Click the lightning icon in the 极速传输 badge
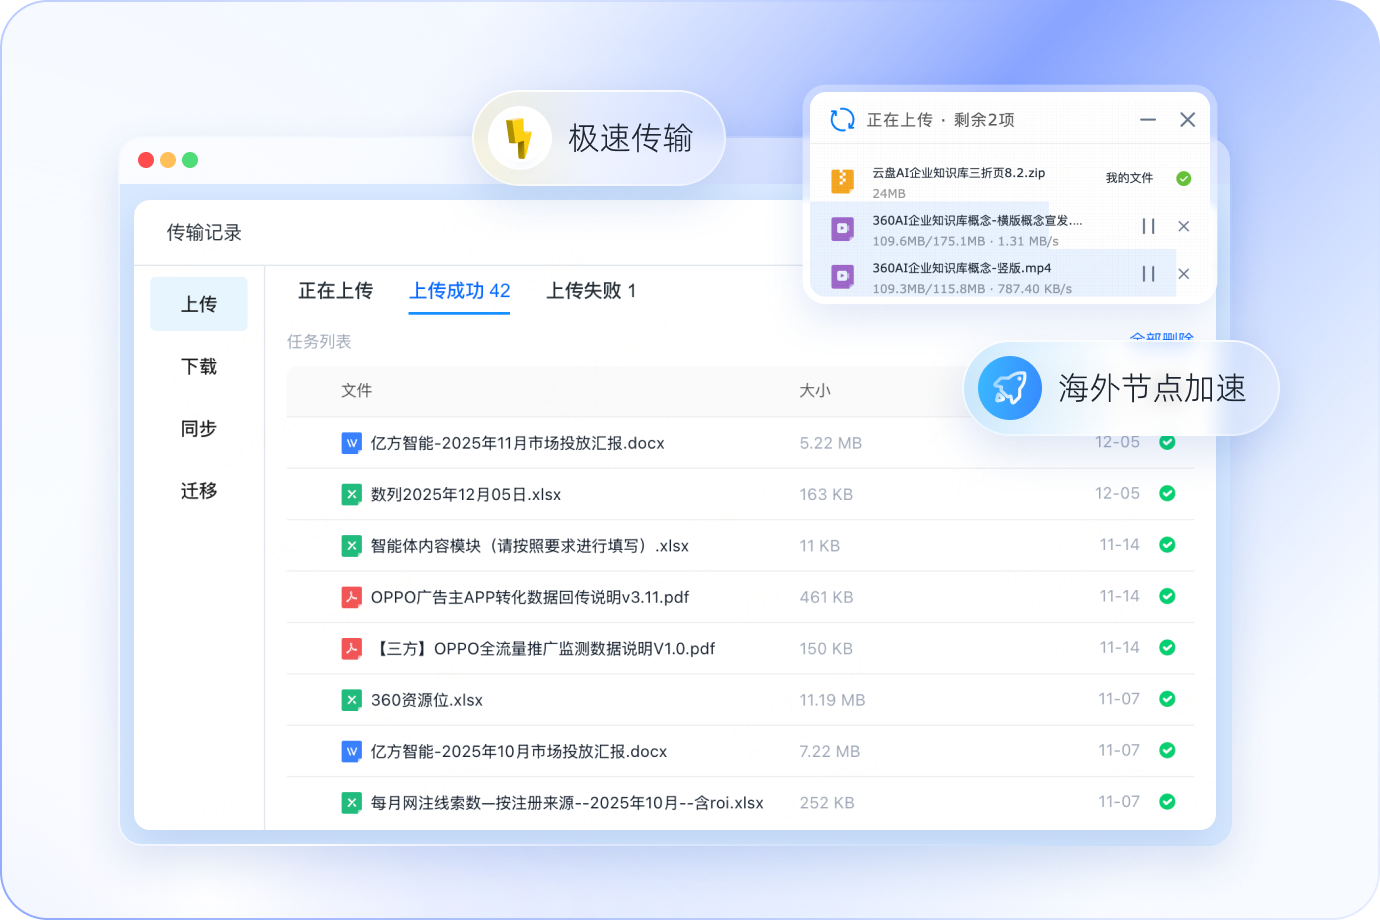 (518, 137)
